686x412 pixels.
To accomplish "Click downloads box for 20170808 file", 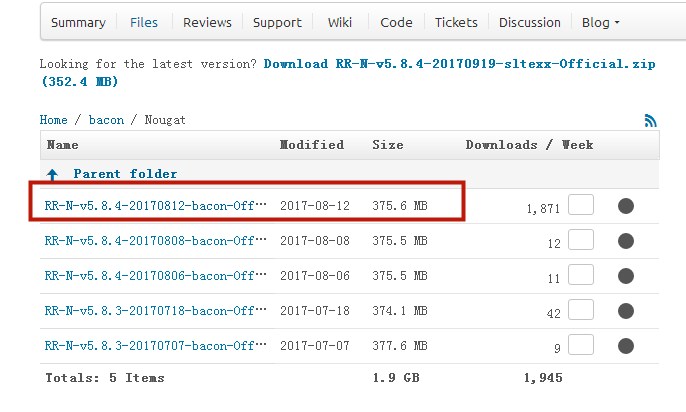I will pos(581,240).
